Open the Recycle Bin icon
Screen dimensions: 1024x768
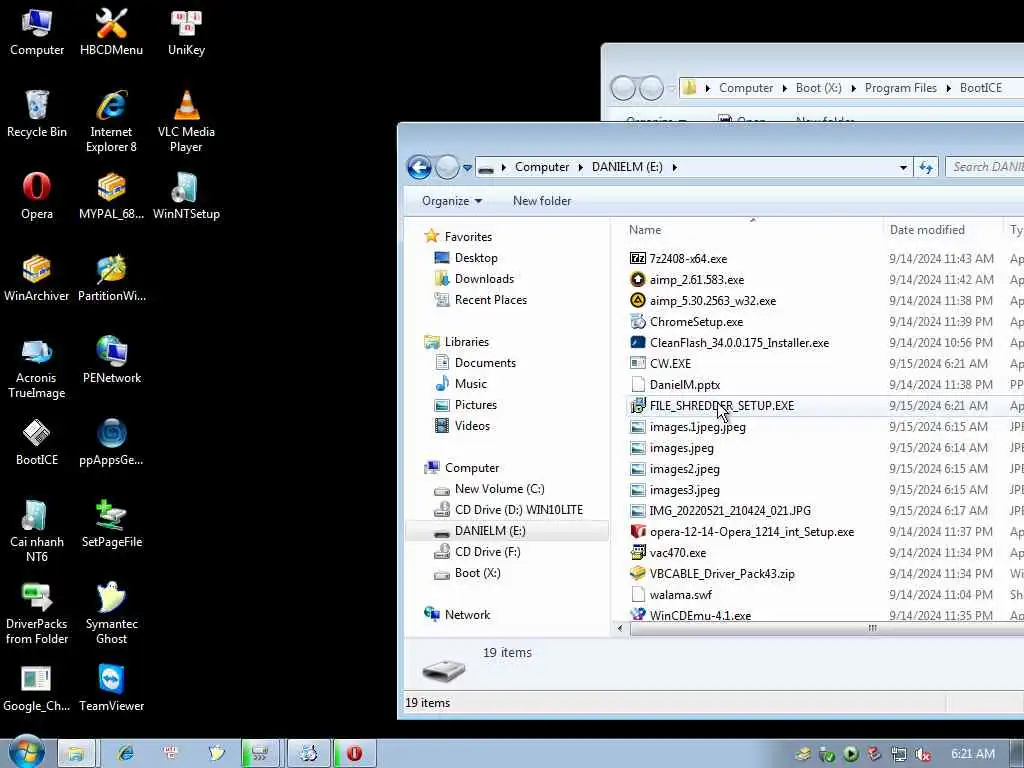37,114
